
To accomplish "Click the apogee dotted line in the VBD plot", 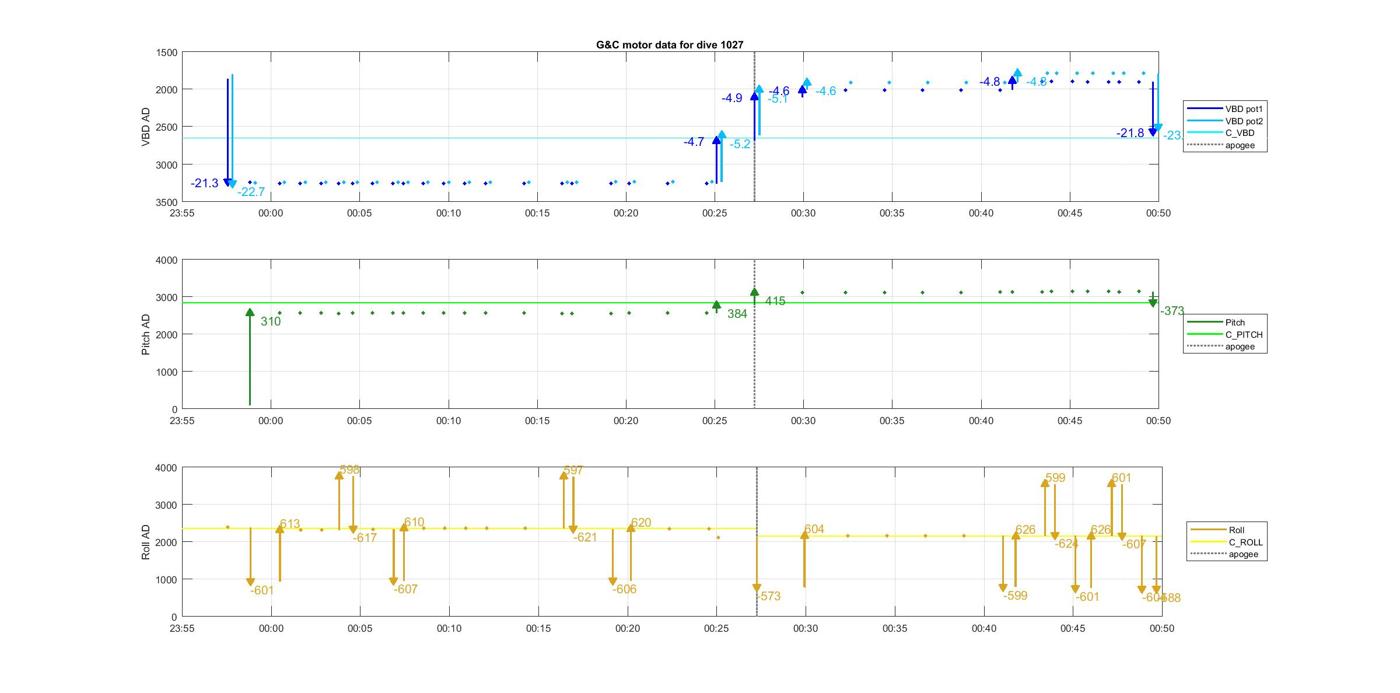I will 754,126.
